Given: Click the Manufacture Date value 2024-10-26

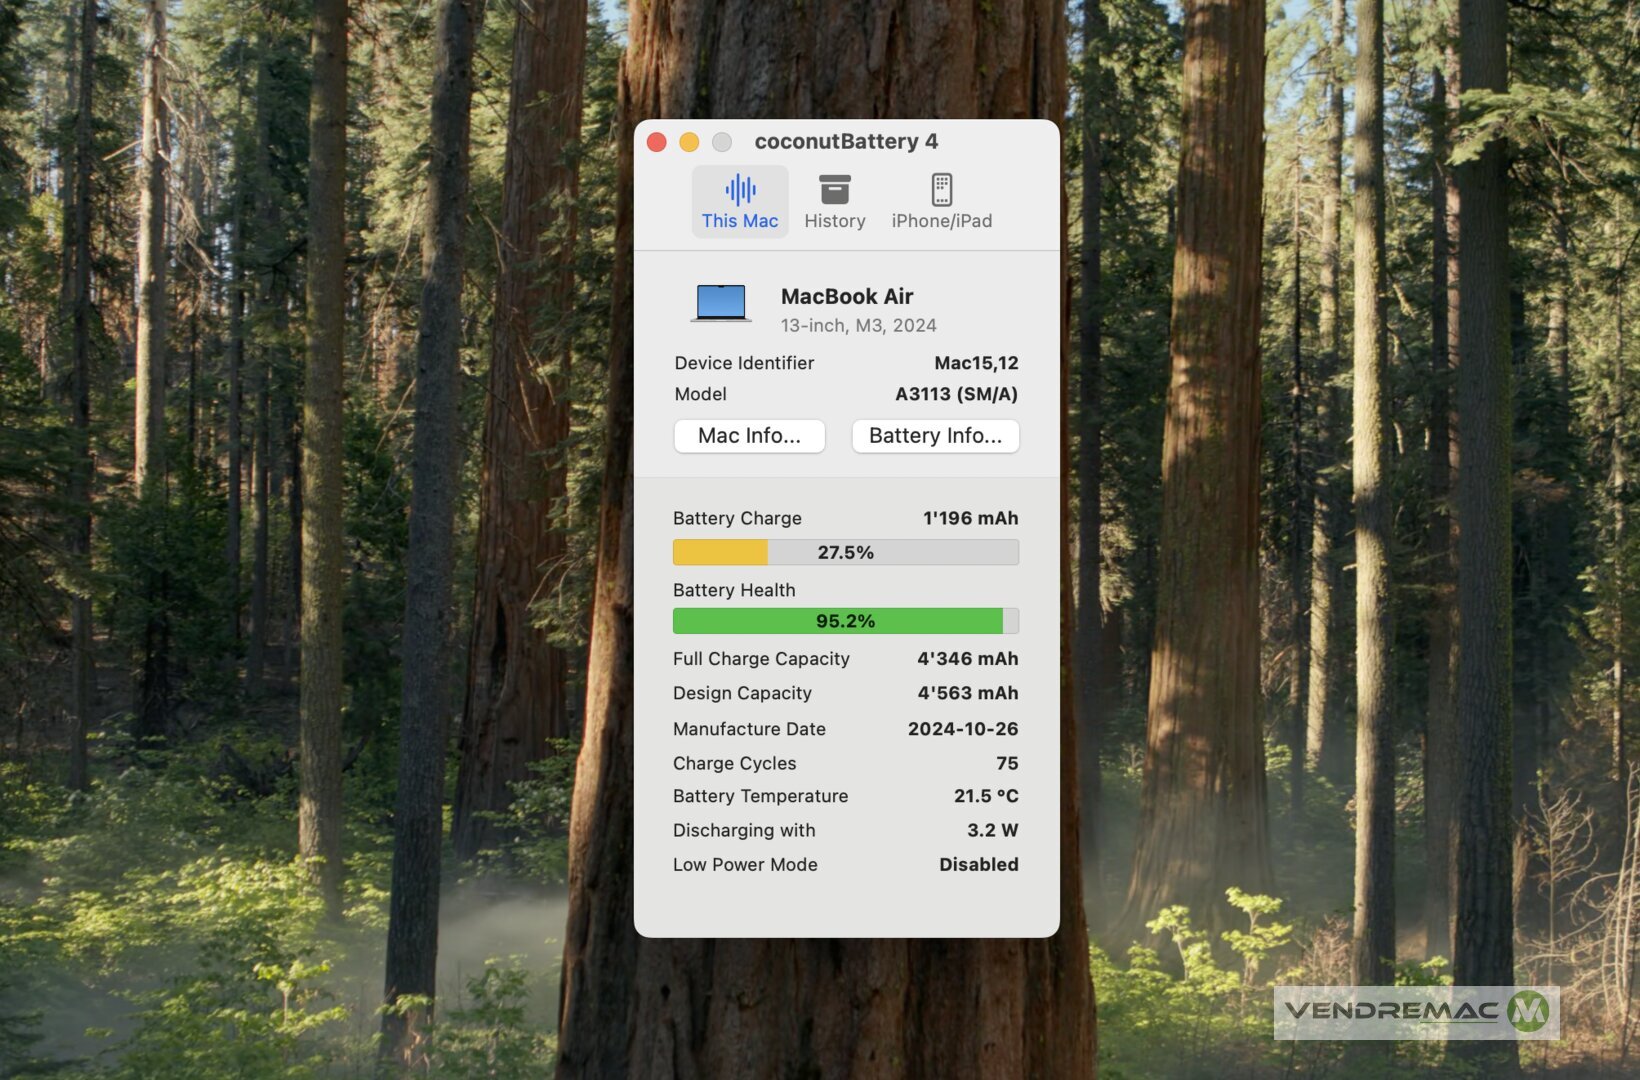Looking at the screenshot, I should click(x=962, y=729).
